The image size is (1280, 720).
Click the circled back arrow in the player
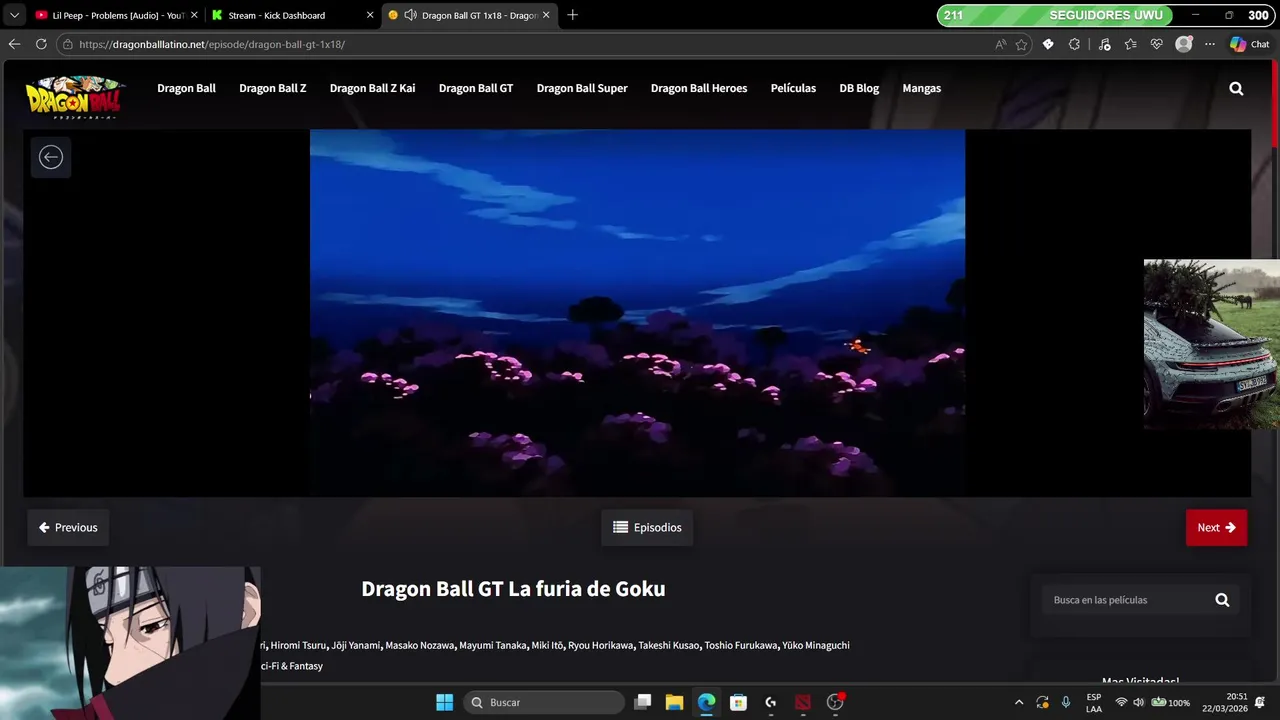[51, 157]
